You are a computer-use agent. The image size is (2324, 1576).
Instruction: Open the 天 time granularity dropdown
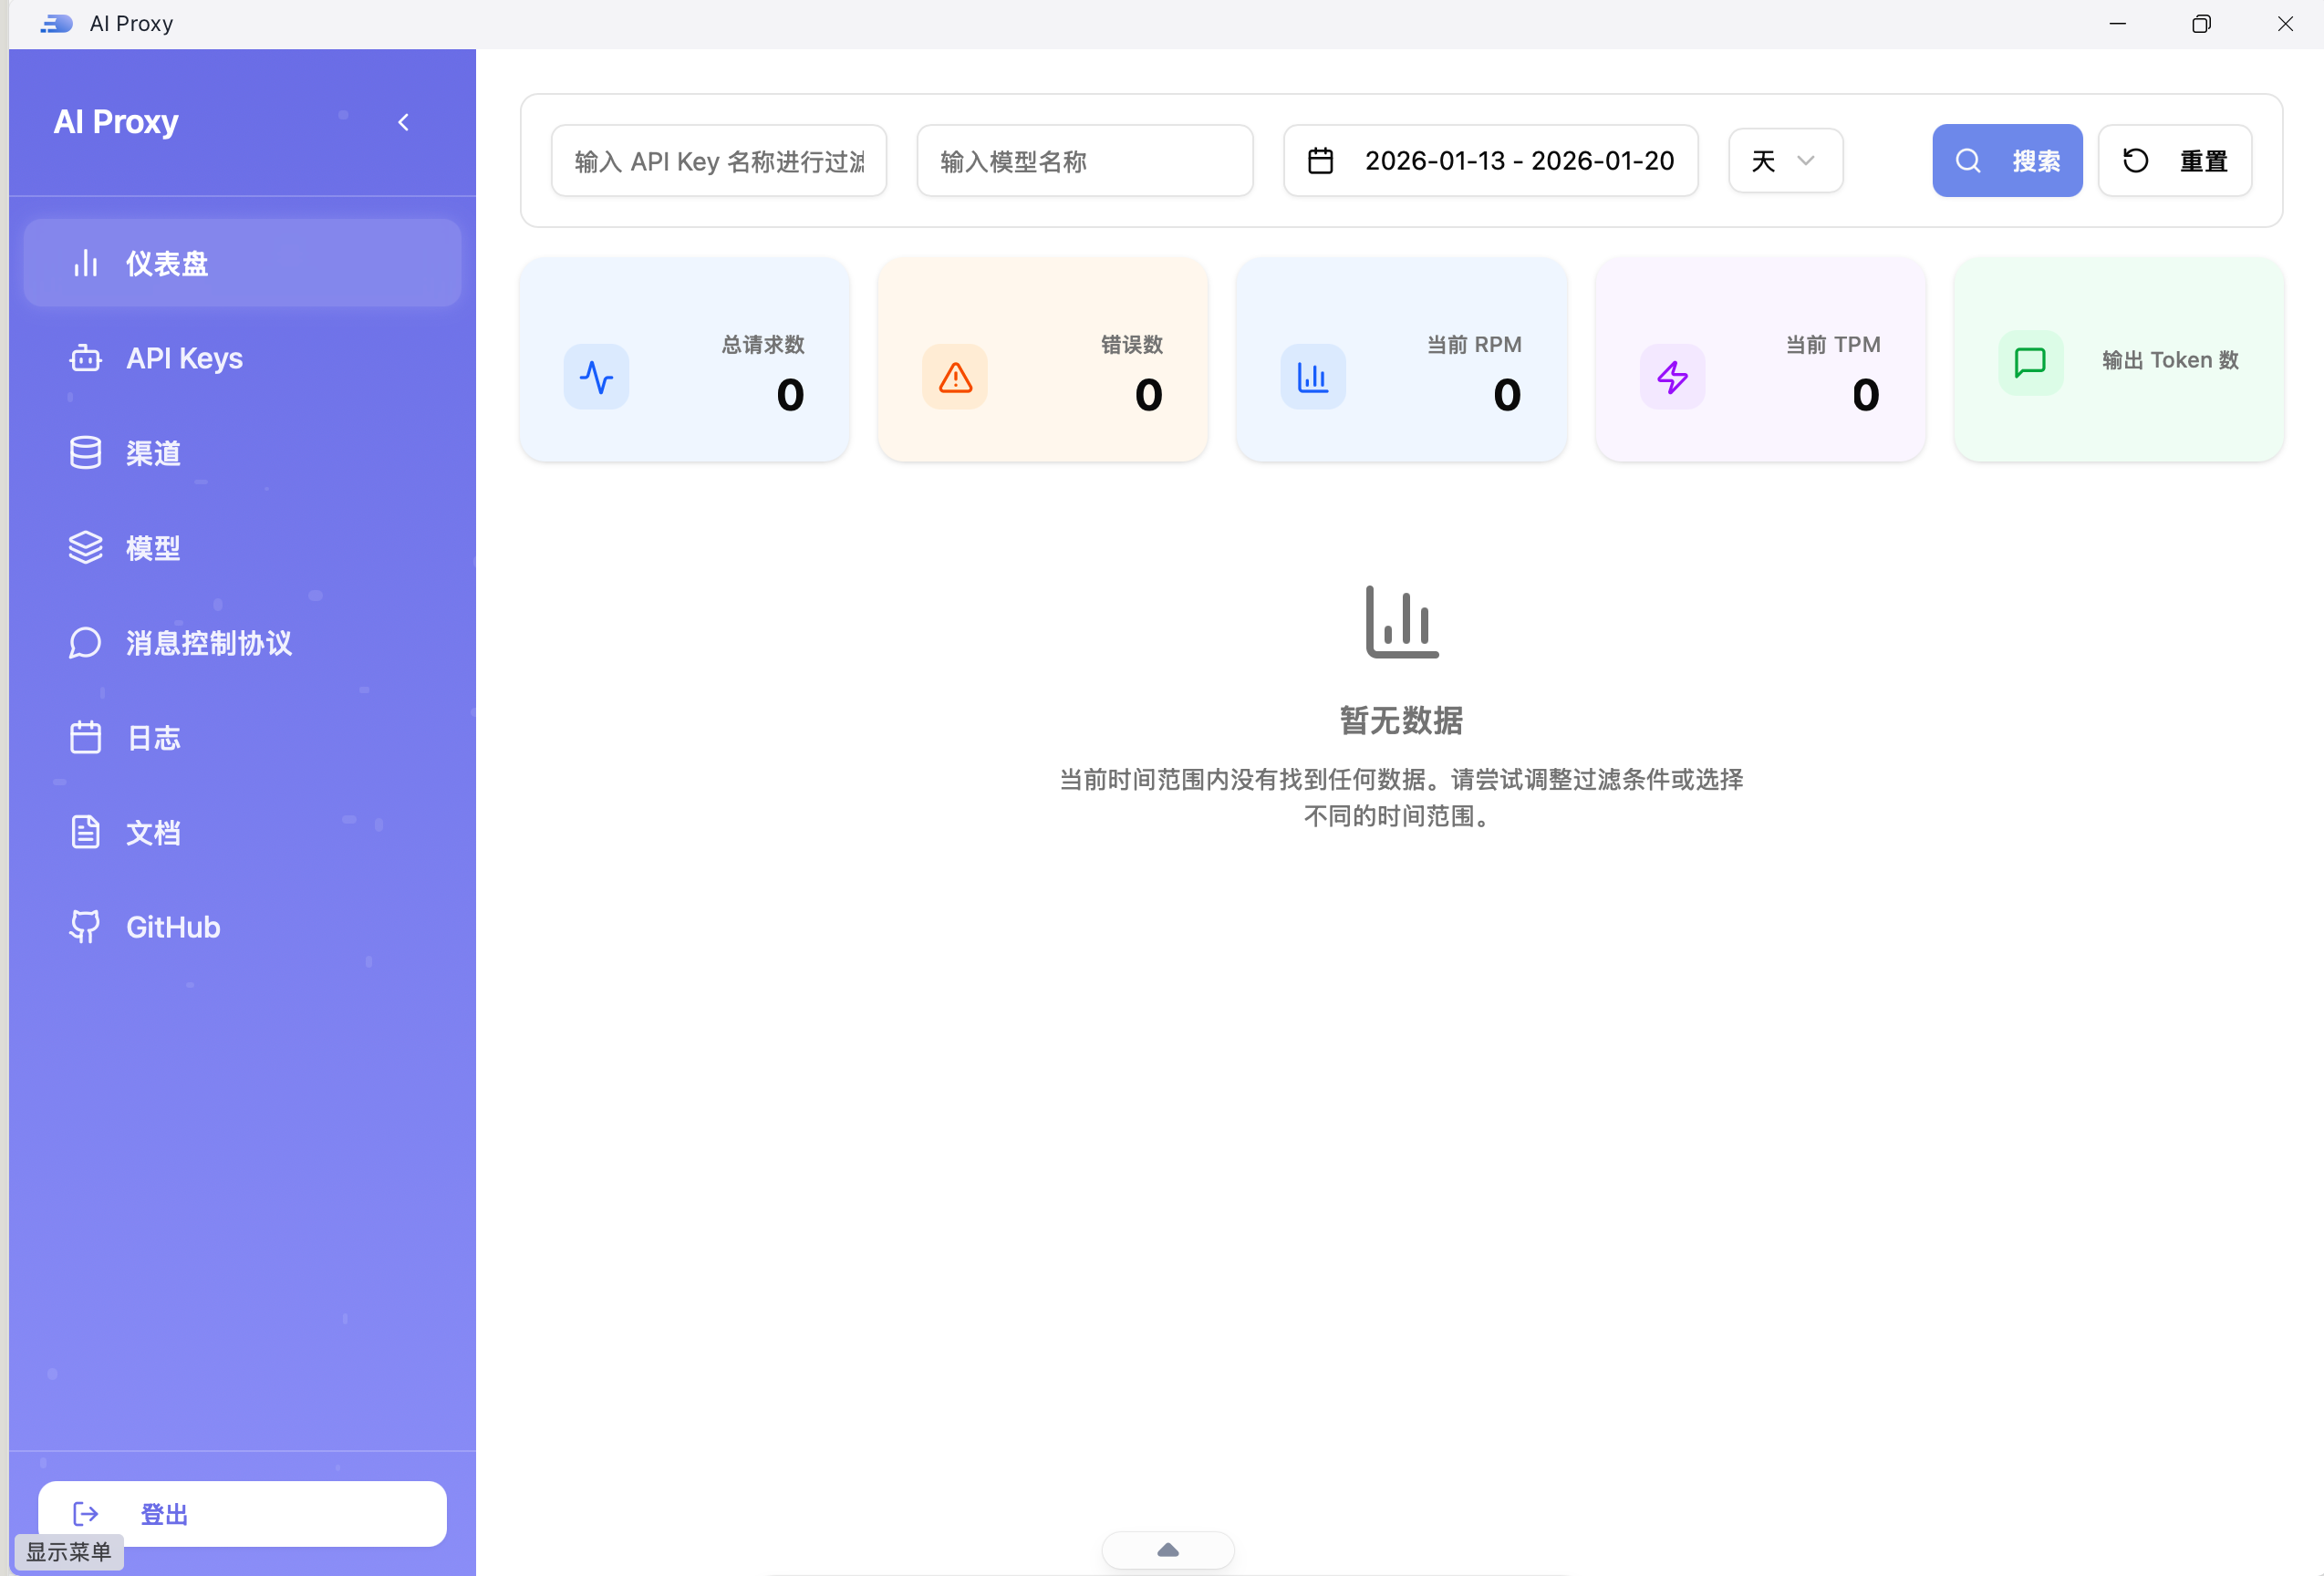(1784, 160)
